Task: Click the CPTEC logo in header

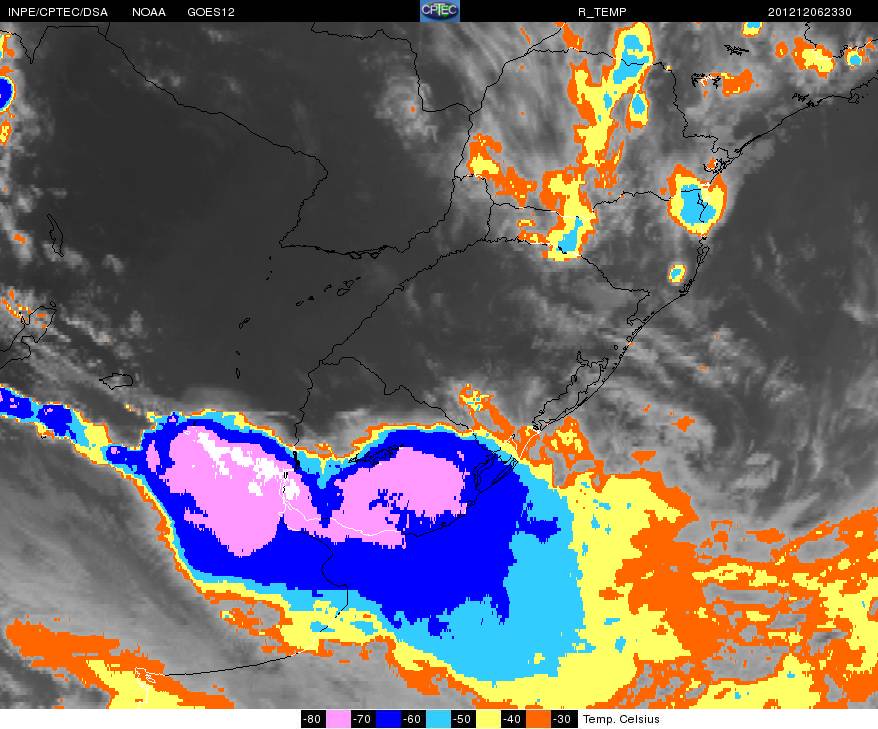Action: point(440,11)
